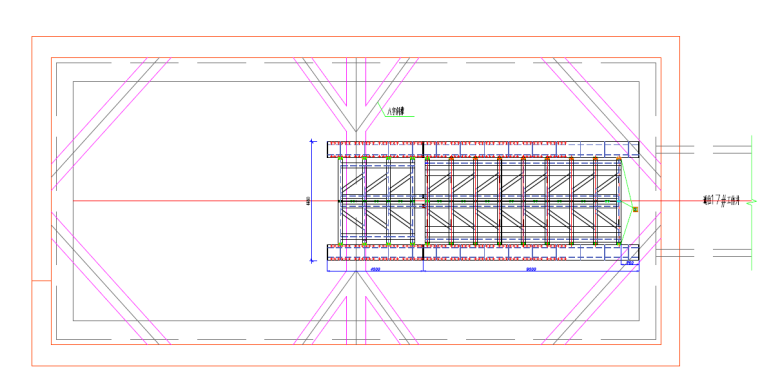
Task: Select the lower blue arrowhead of the vertical dimension line
Action: tap(313, 261)
